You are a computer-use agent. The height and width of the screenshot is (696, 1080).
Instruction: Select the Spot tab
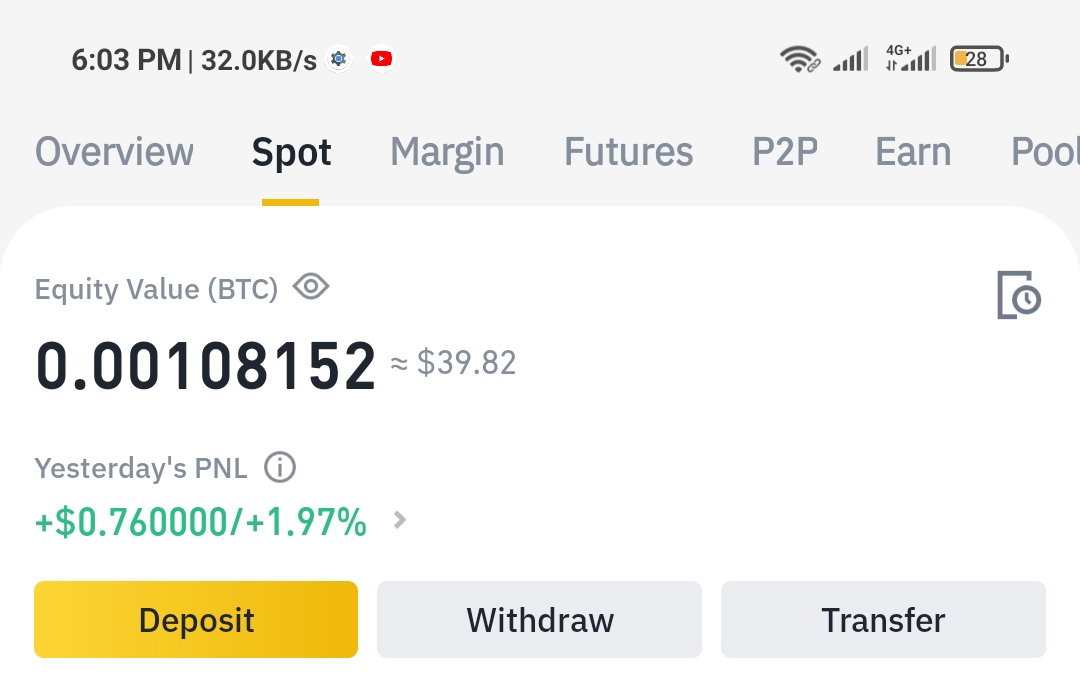tap(291, 153)
